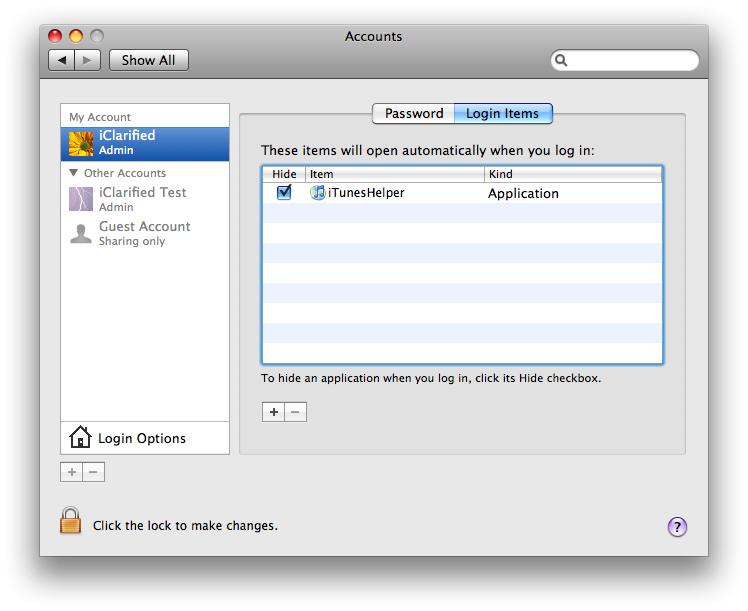
Task: Uncheck the Hide checkbox for iTunesHelper
Action: click(284, 193)
